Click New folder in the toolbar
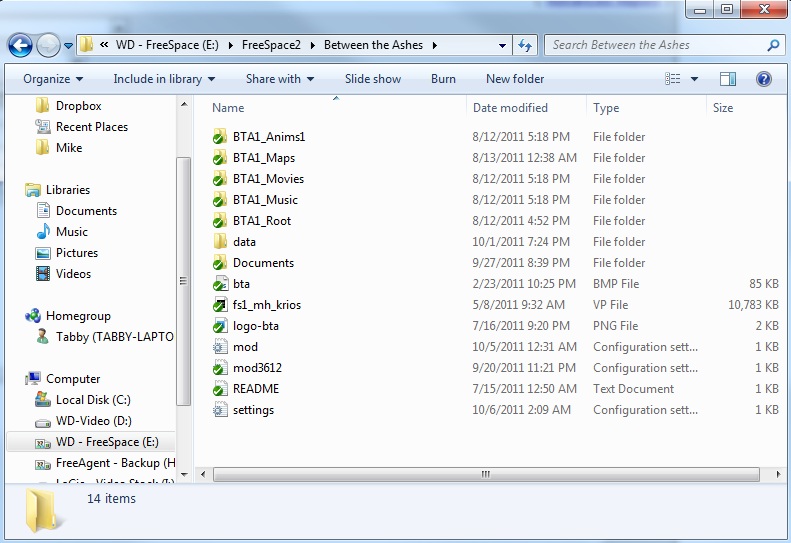The image size is (791, 543). [x=515, y=79]
